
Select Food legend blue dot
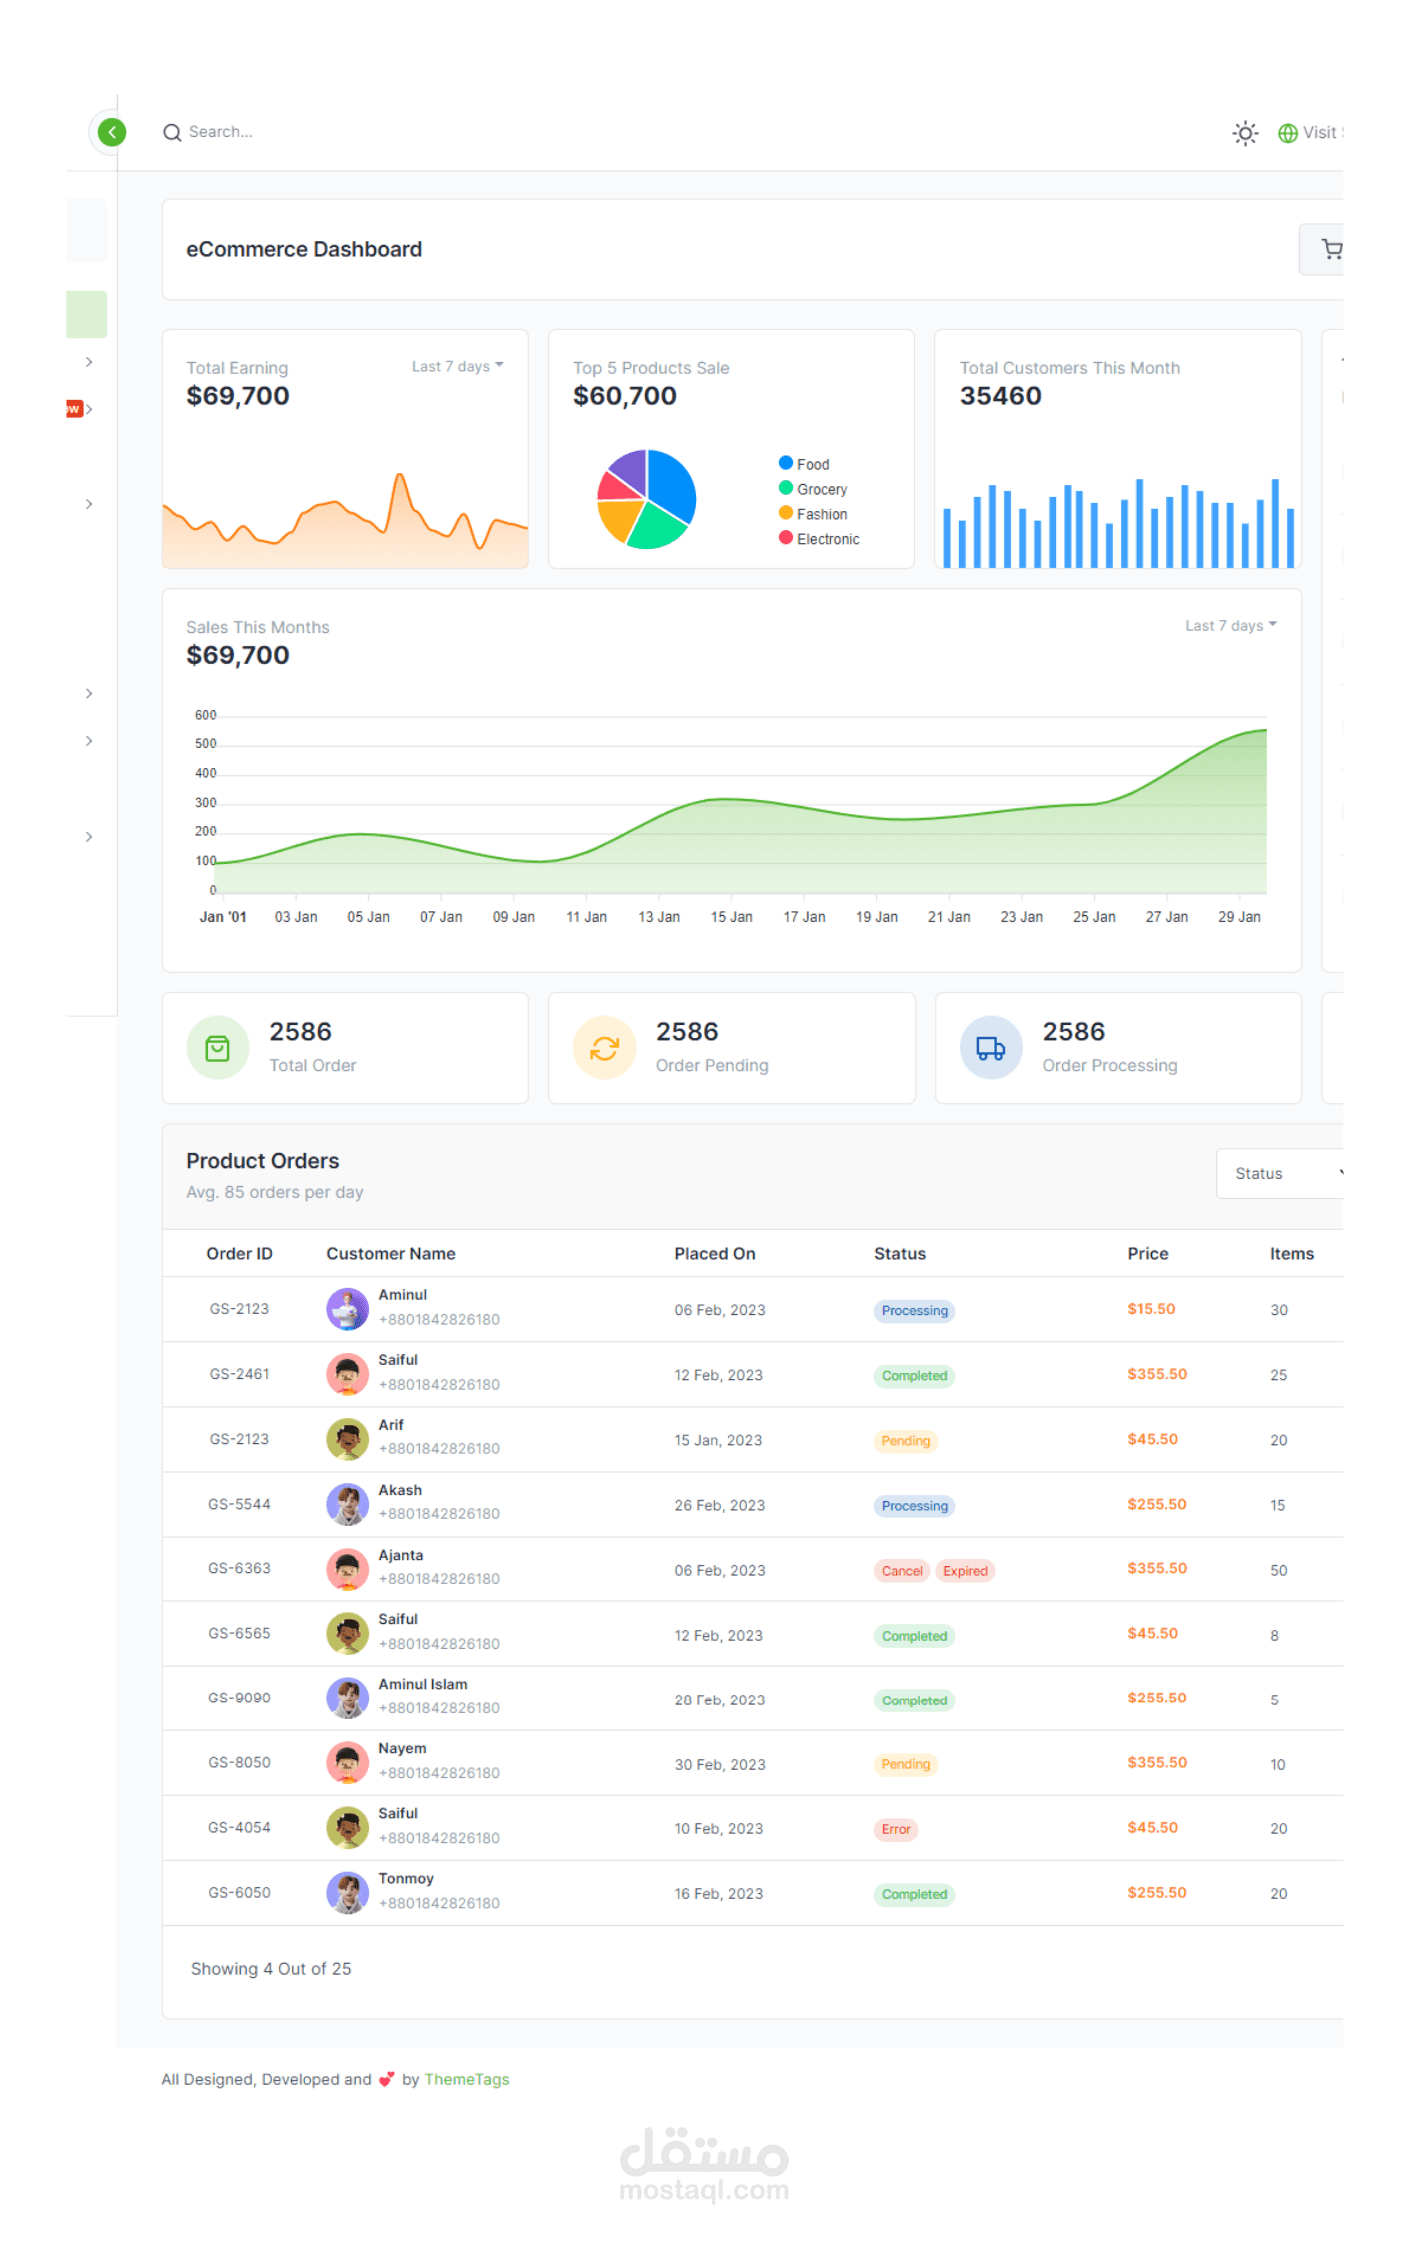click(786, 463)
